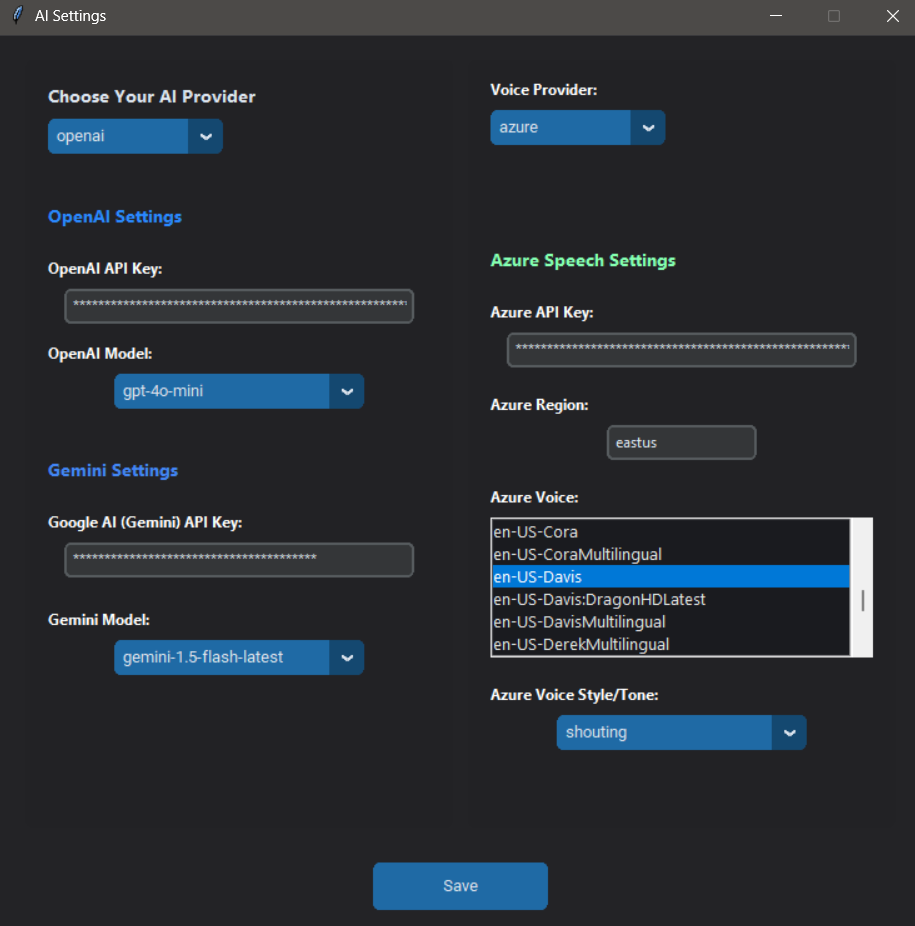
Task: Click the Google AI Gemini API Key field
Action: [x=239, y=560]
